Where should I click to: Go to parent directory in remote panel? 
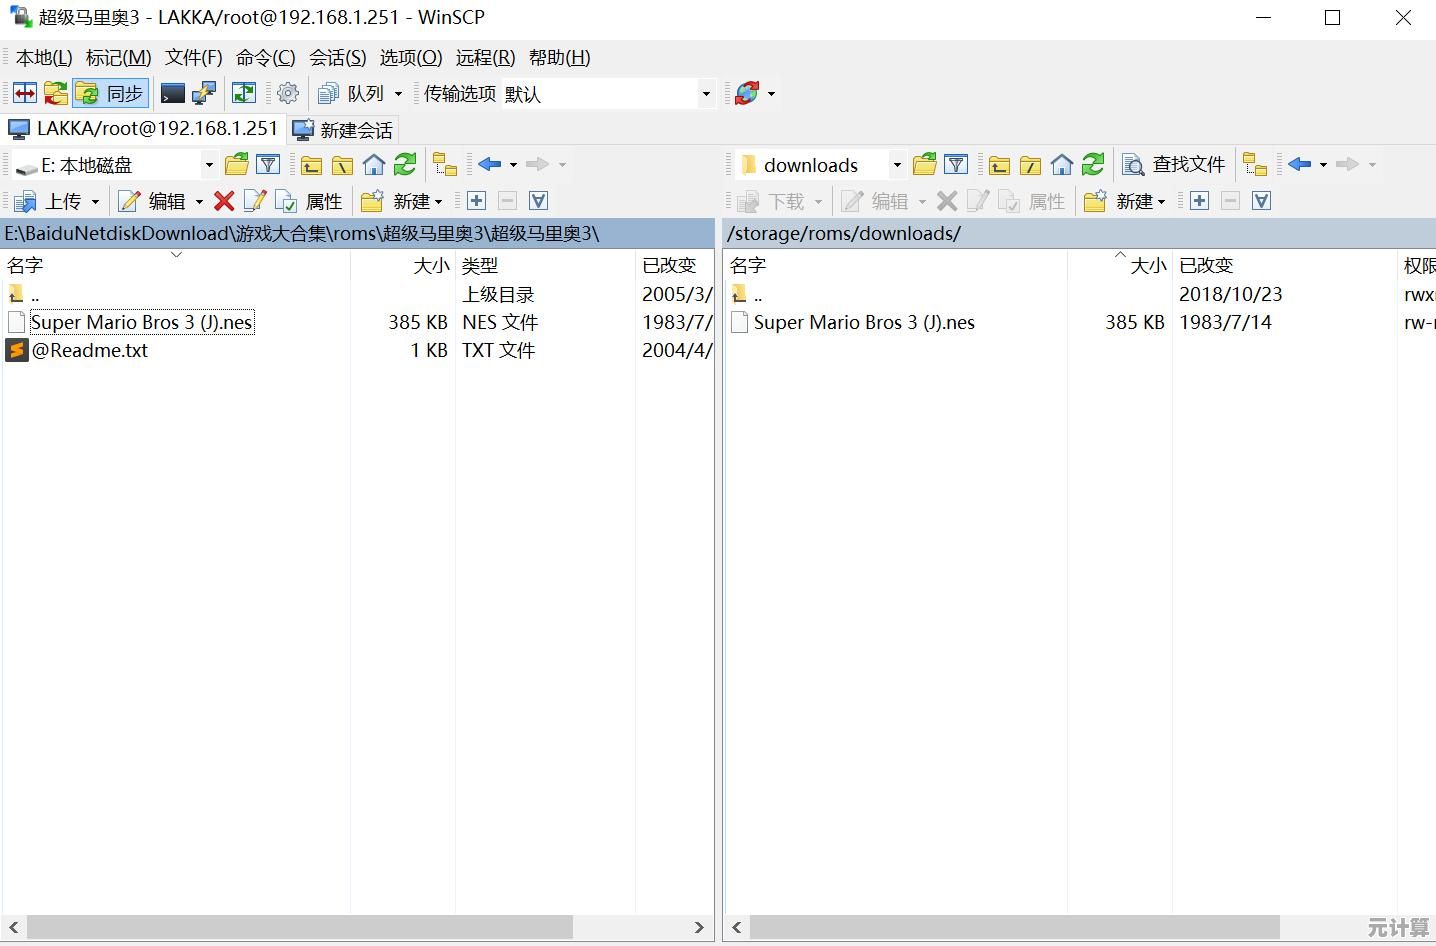coord(1000,165)
